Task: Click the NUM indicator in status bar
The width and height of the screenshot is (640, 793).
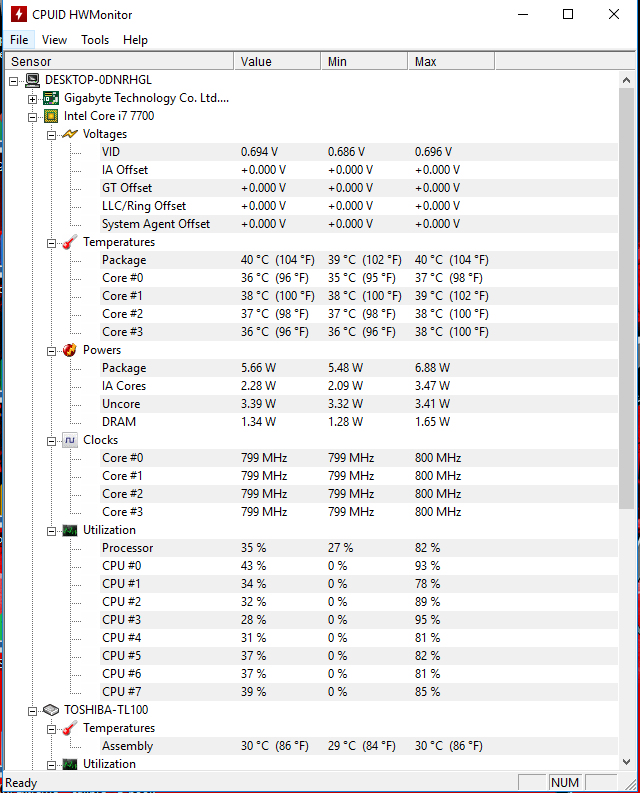Action: click(565, 783)
